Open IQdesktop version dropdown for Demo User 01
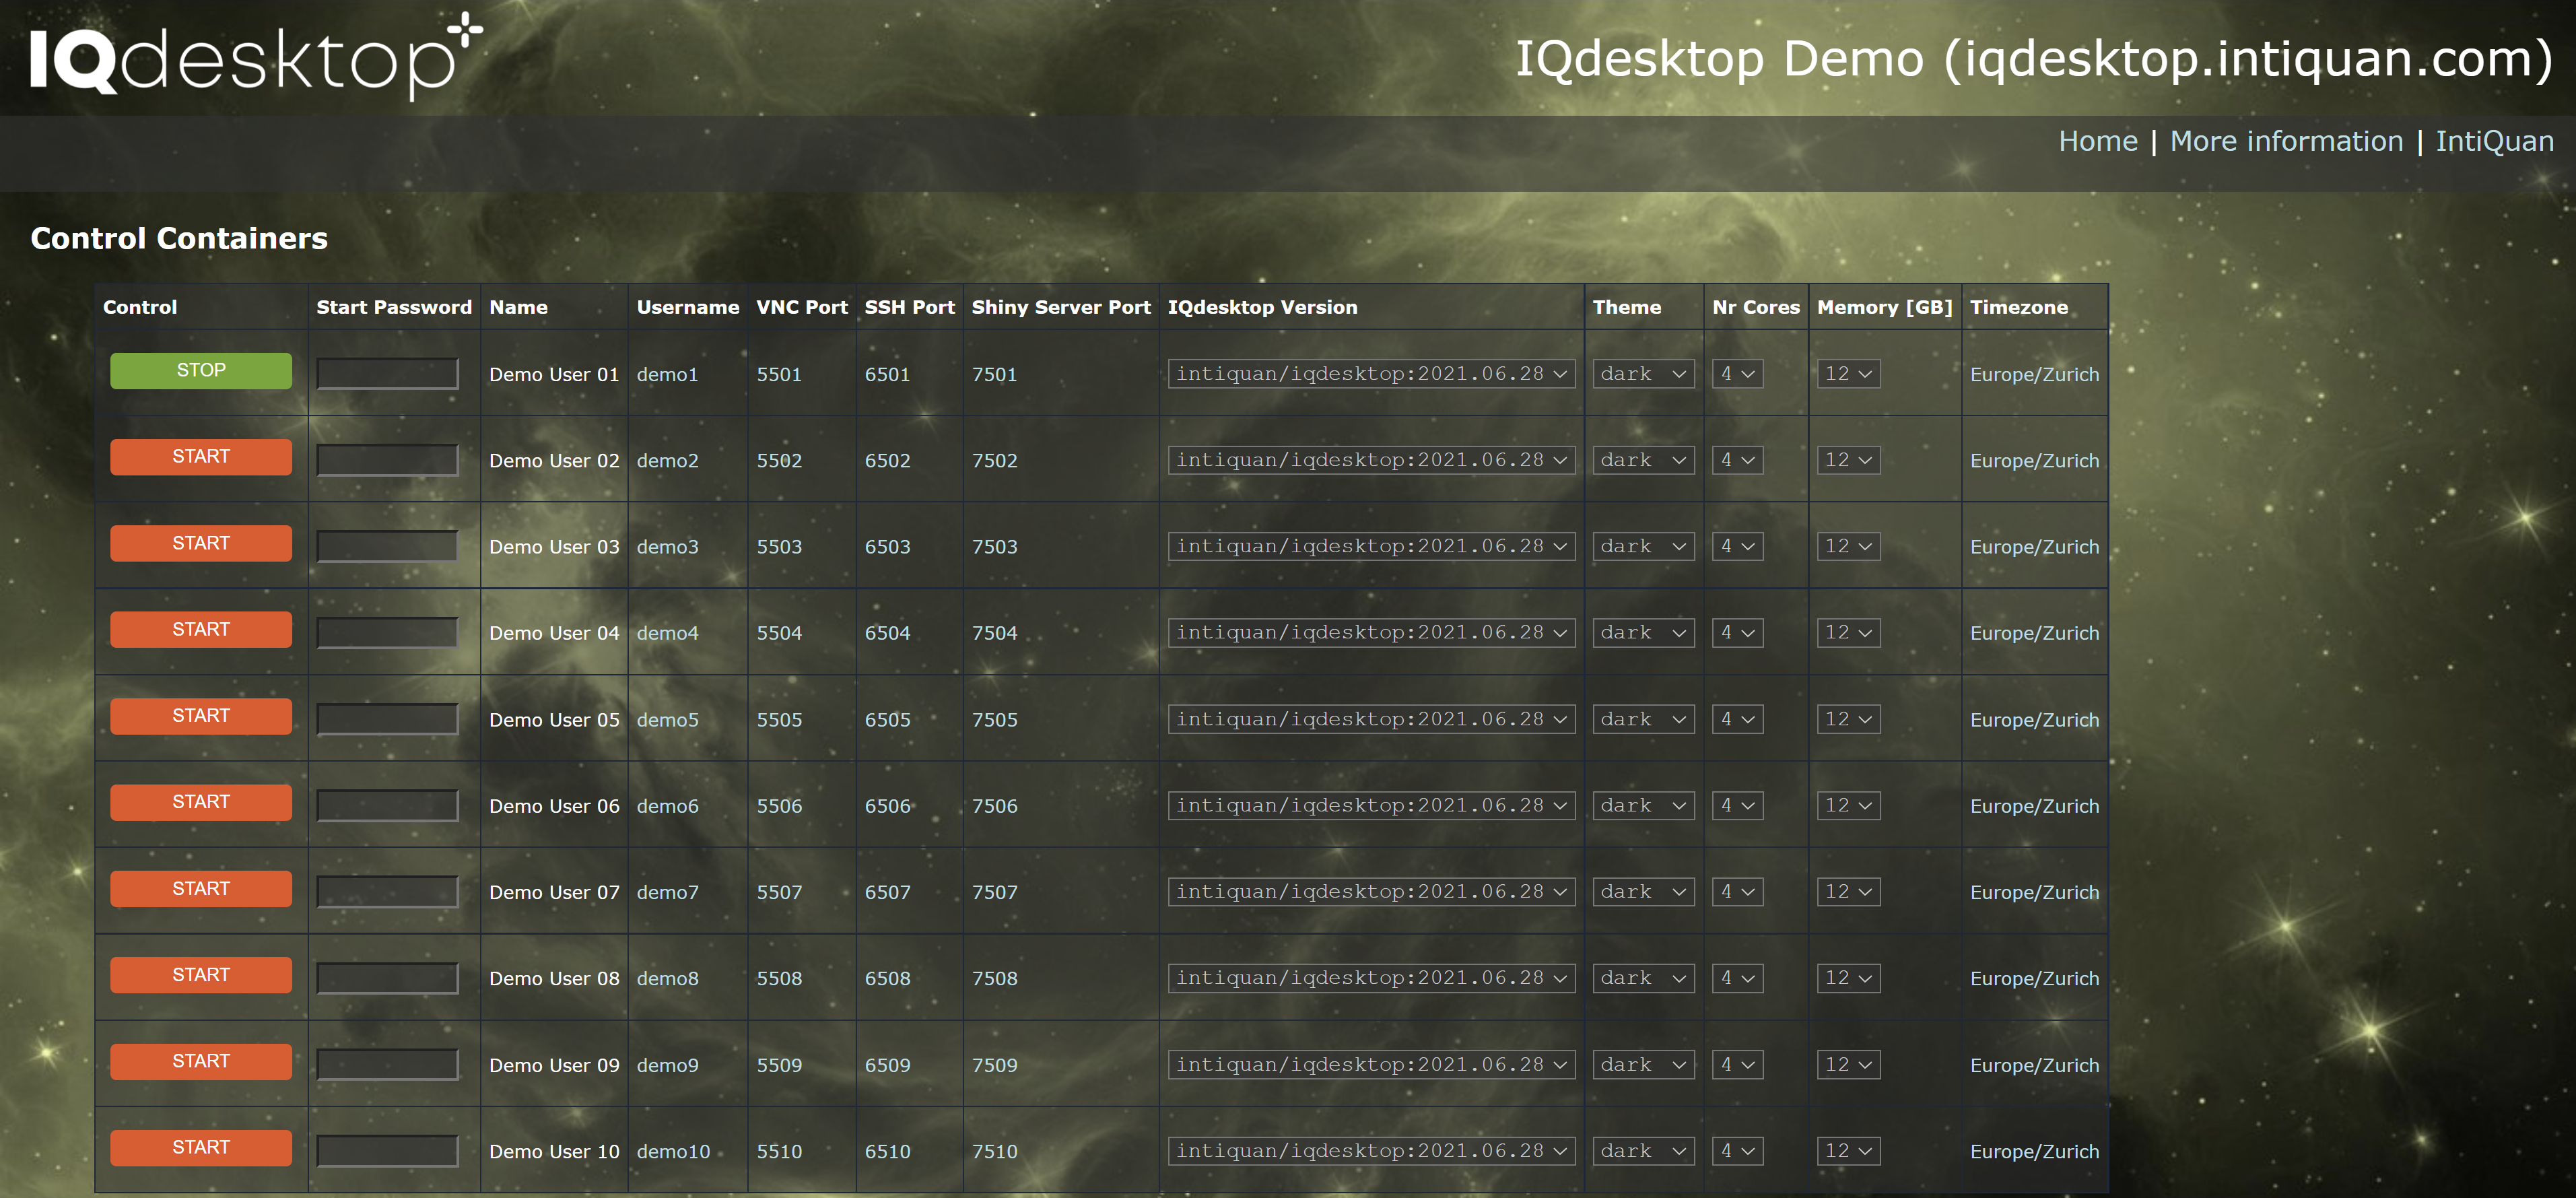2576x1198 pixels. (1371, 374)
